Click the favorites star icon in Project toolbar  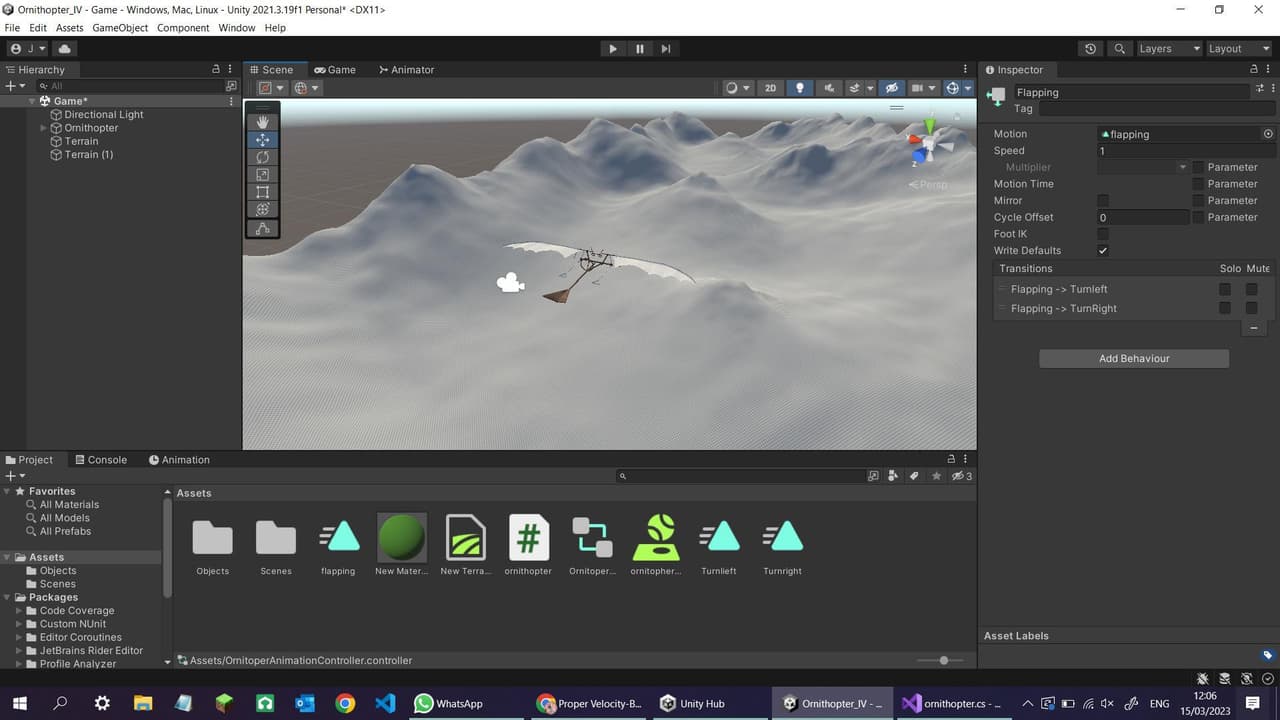point(936,476)
